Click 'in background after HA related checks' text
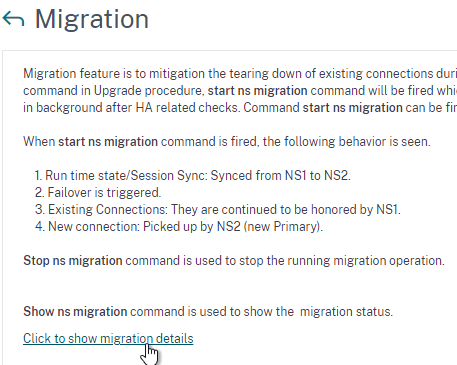The image size is (457, 365). tap(131, 107)
